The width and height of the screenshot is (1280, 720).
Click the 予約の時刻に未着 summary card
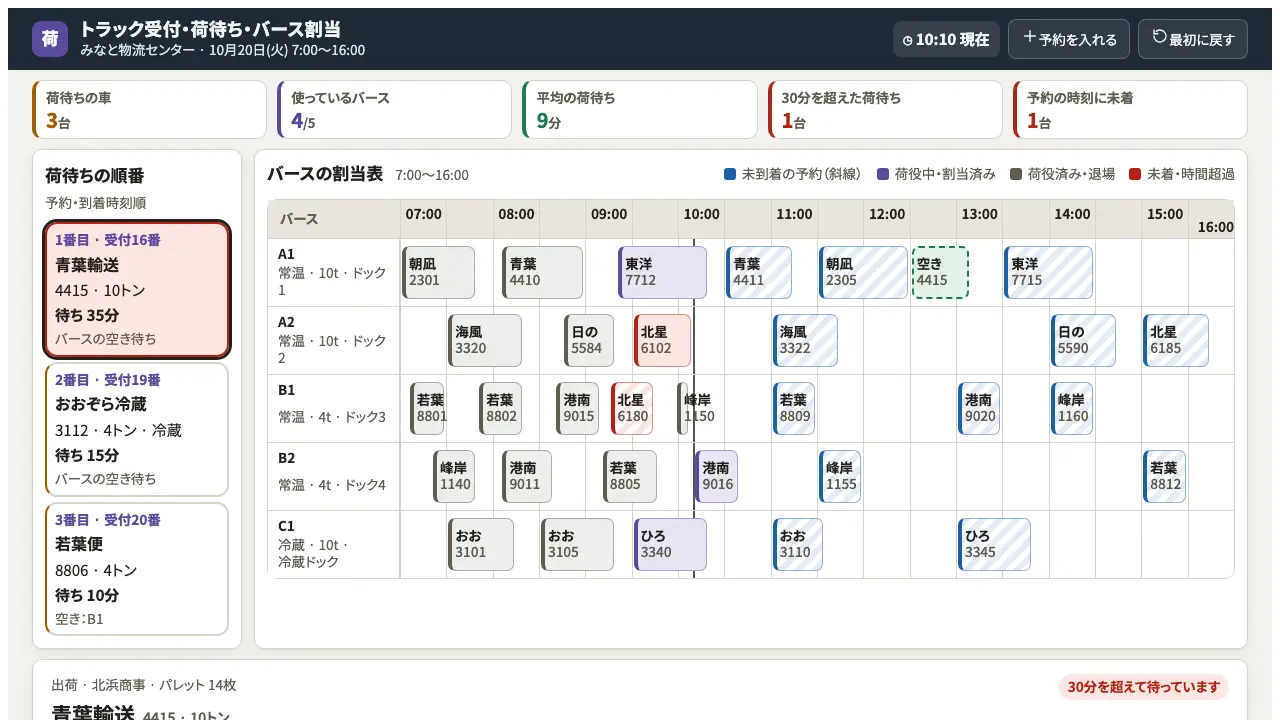(x=1130, y=110)
